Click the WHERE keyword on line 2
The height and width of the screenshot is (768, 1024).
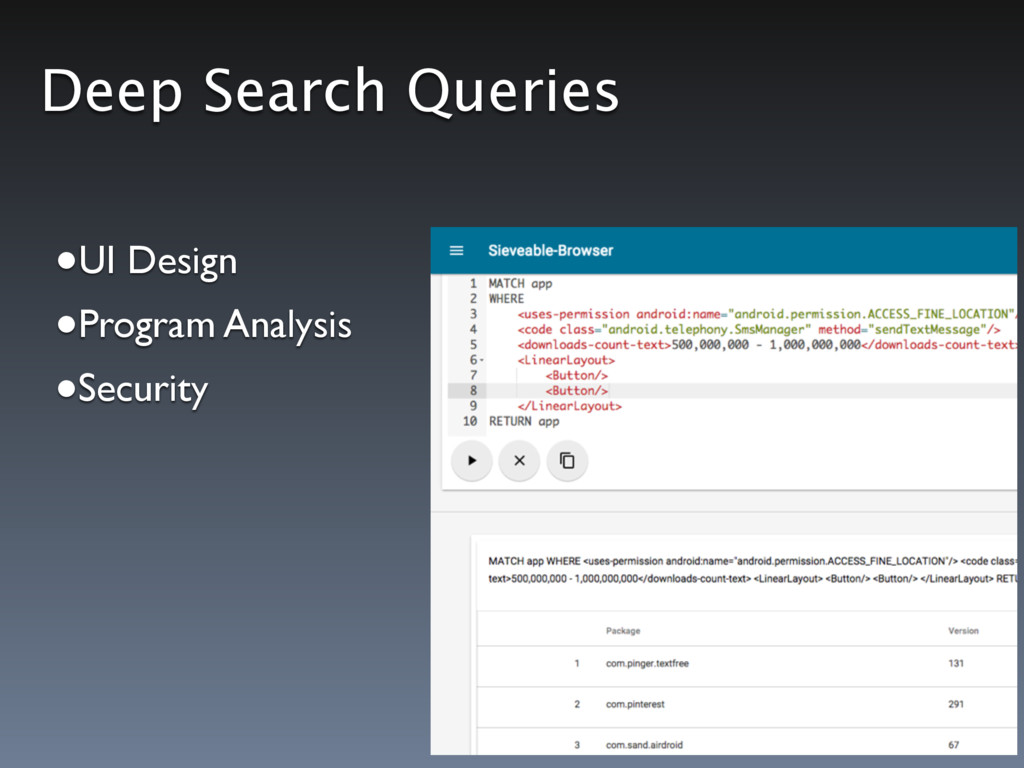pyautogui.click(x=506, y=298)
